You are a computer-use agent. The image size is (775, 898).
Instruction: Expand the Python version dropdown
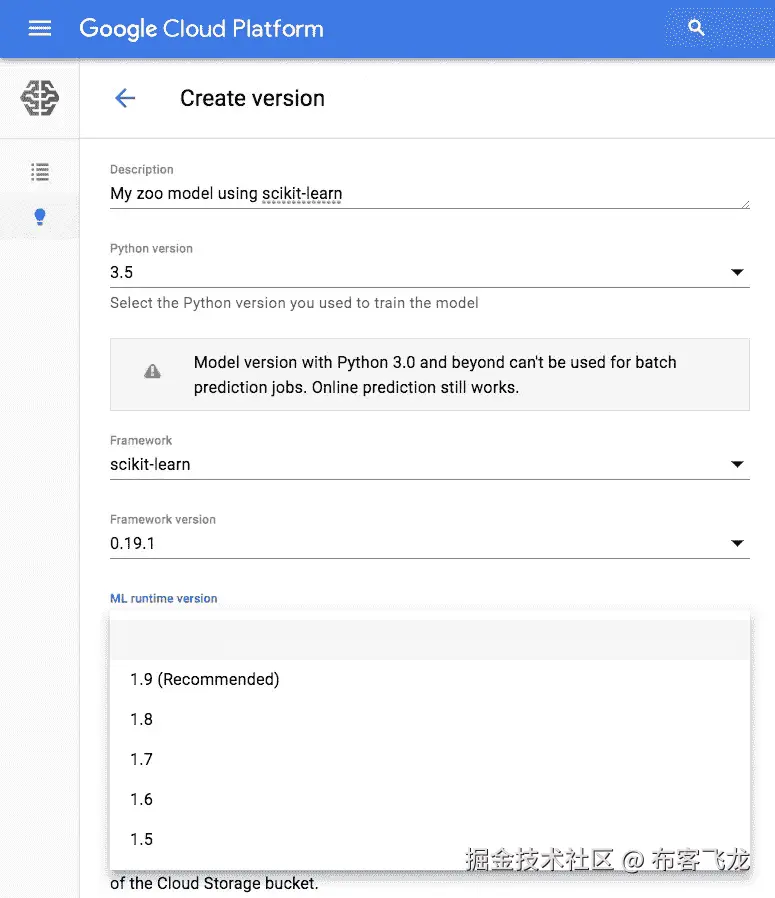pyautogui.click(x=737, y=272)
